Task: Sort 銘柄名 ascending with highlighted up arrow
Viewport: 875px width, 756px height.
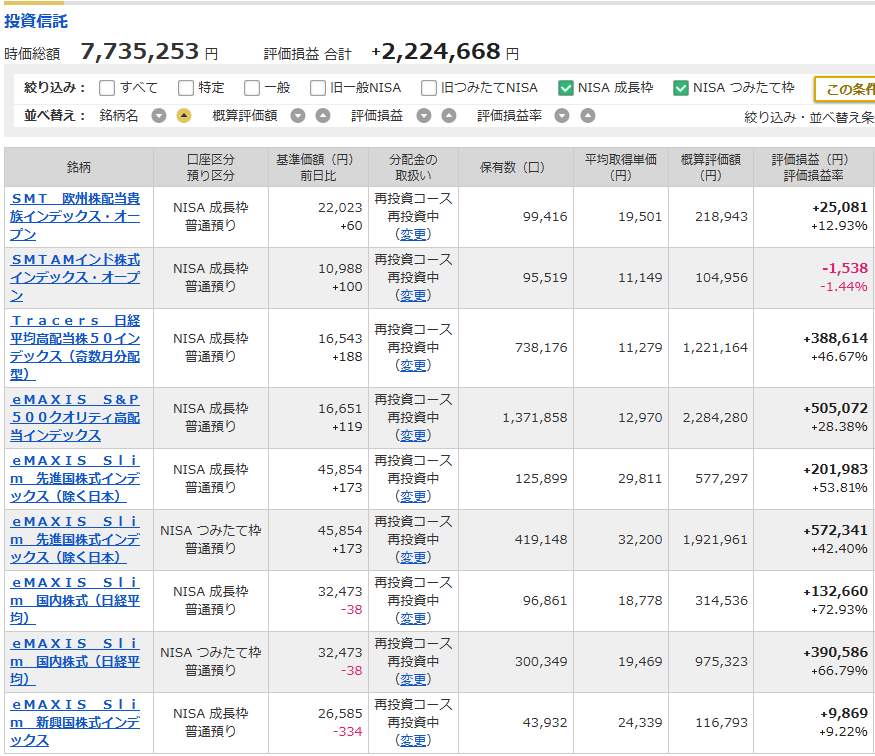Action: tap(184, 116)
